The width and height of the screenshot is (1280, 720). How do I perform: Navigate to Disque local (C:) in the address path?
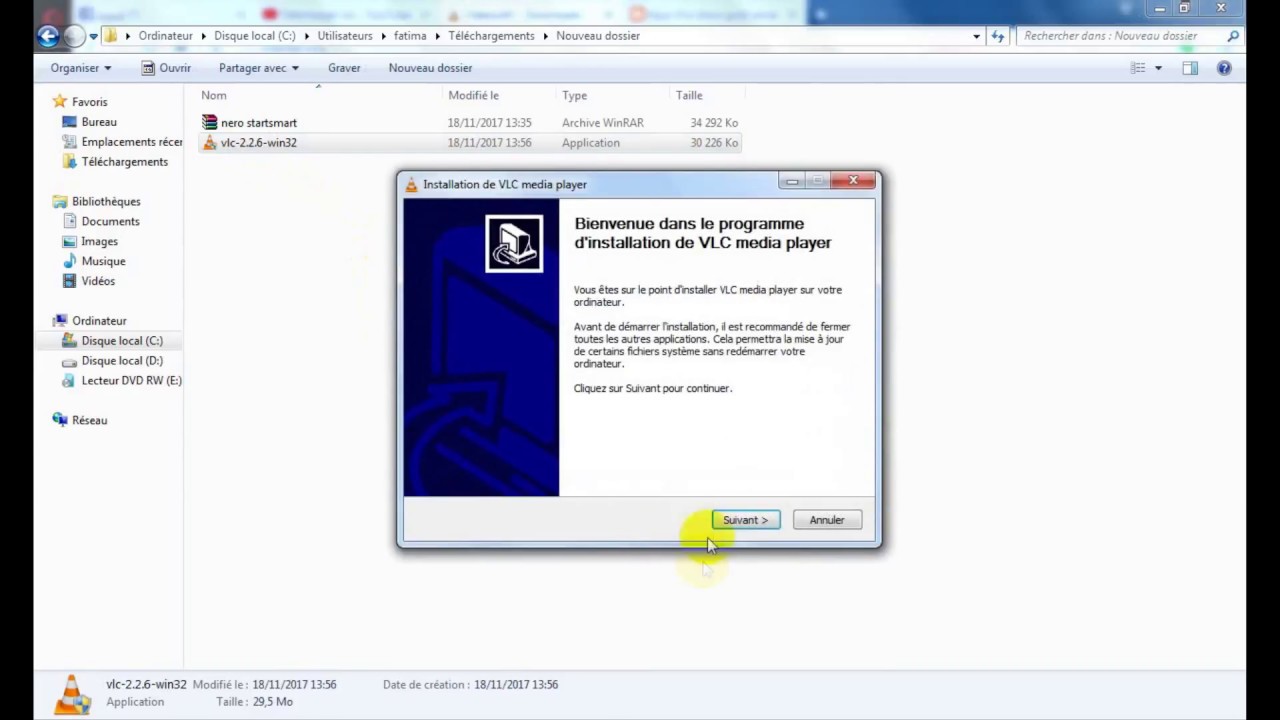pos(255,36)
